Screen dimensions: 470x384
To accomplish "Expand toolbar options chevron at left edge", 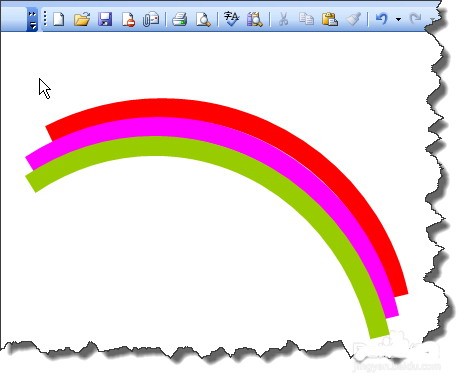I will [x=32, y=19].
